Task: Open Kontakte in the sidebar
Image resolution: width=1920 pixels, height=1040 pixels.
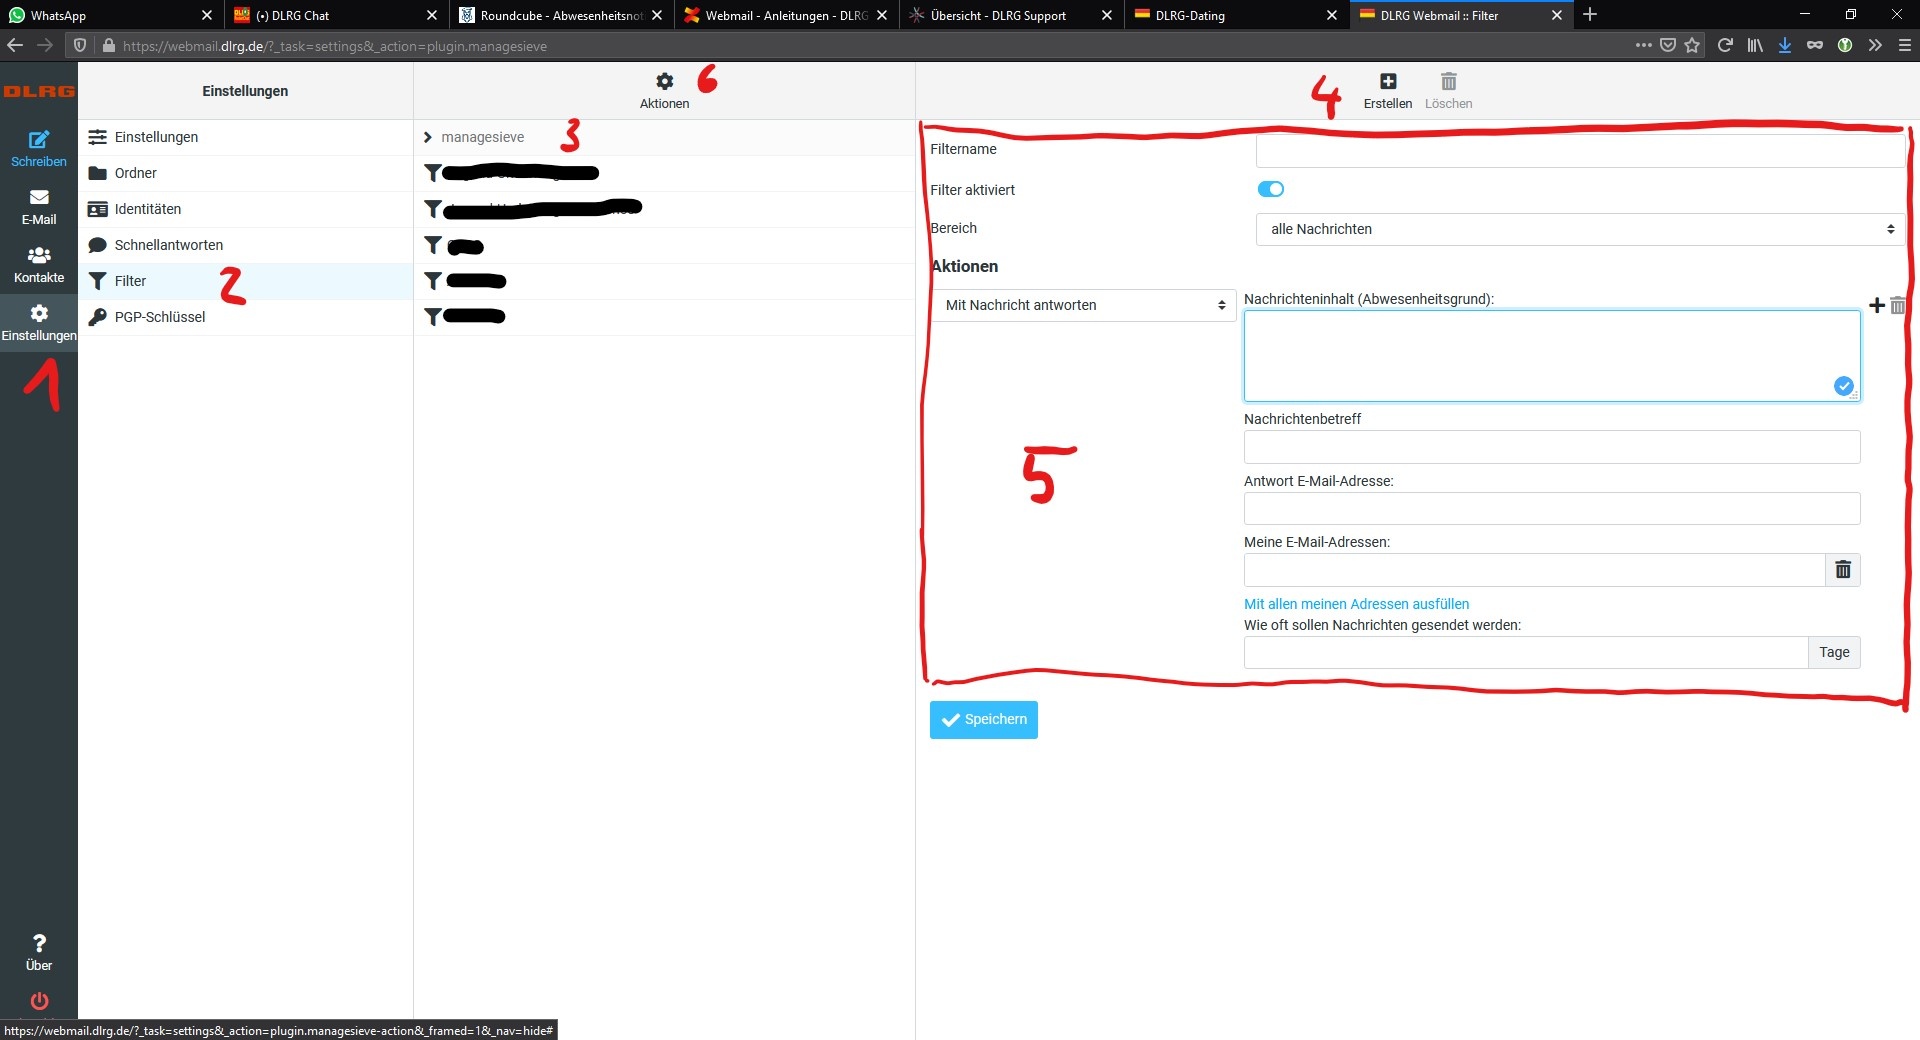Action: 39,256
